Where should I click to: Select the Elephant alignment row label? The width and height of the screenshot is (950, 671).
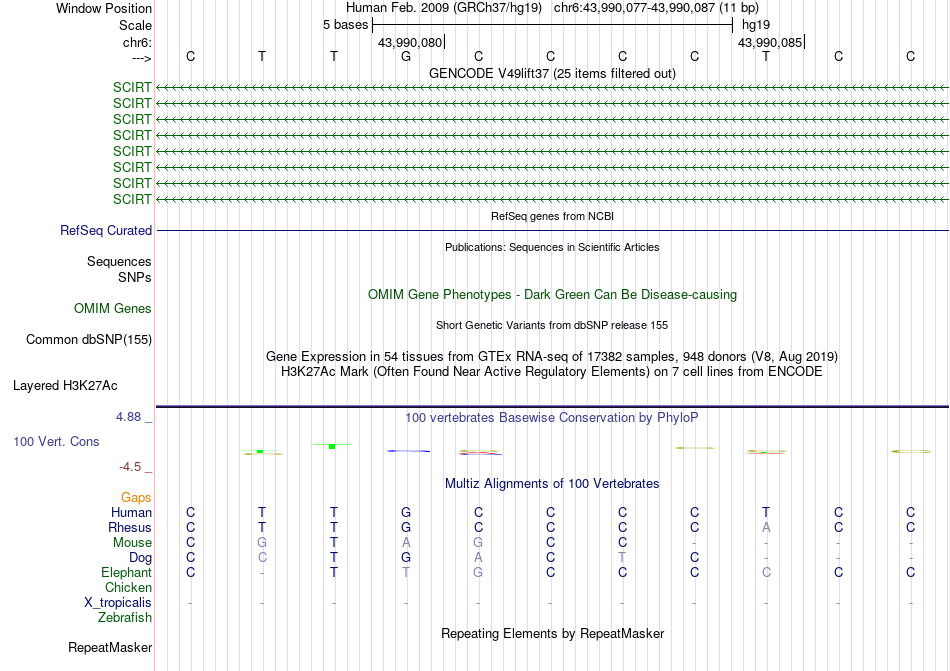click(126, 572)
